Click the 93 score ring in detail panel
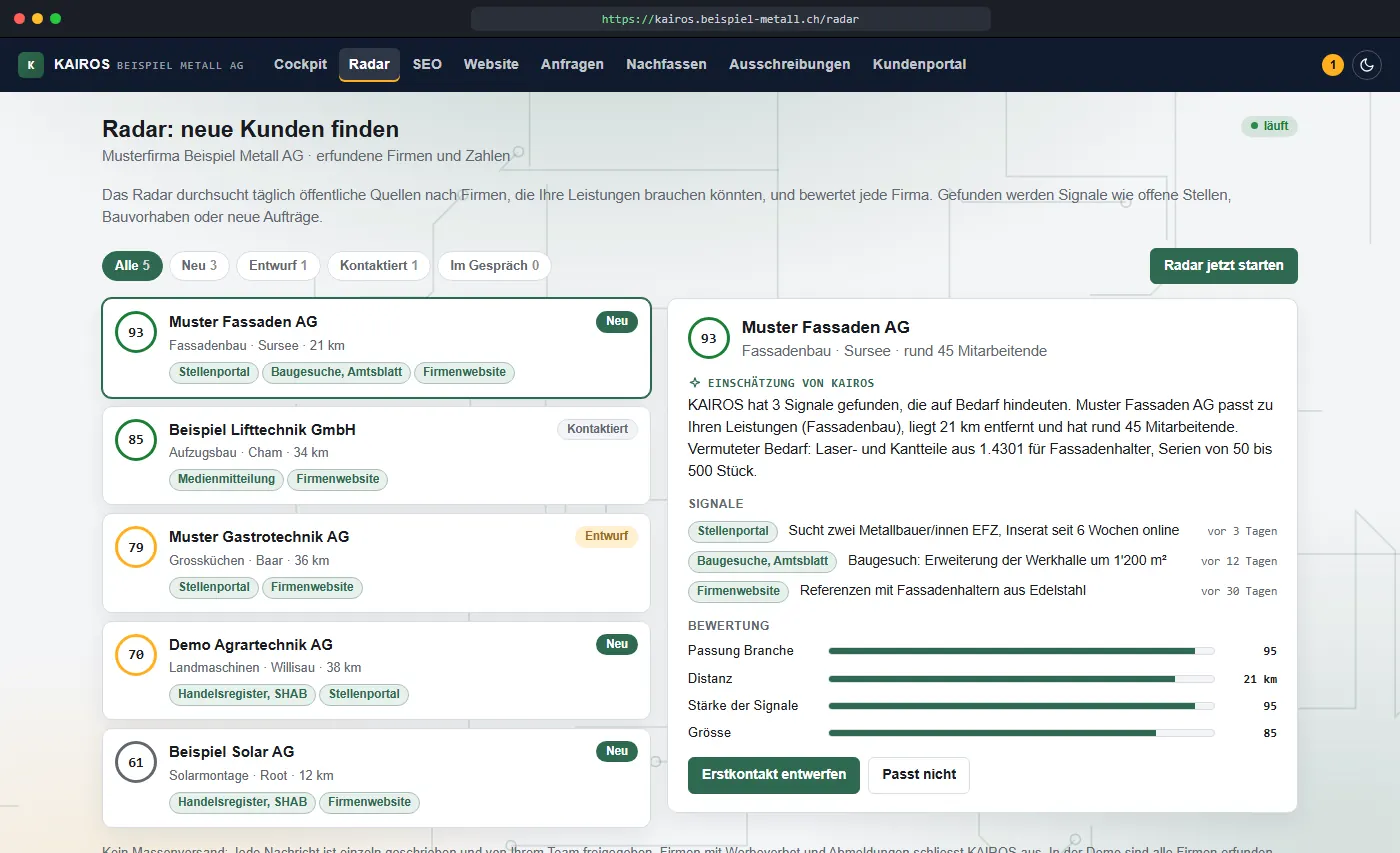This screenshot has height=853, width=1400. tap(709, 338)
